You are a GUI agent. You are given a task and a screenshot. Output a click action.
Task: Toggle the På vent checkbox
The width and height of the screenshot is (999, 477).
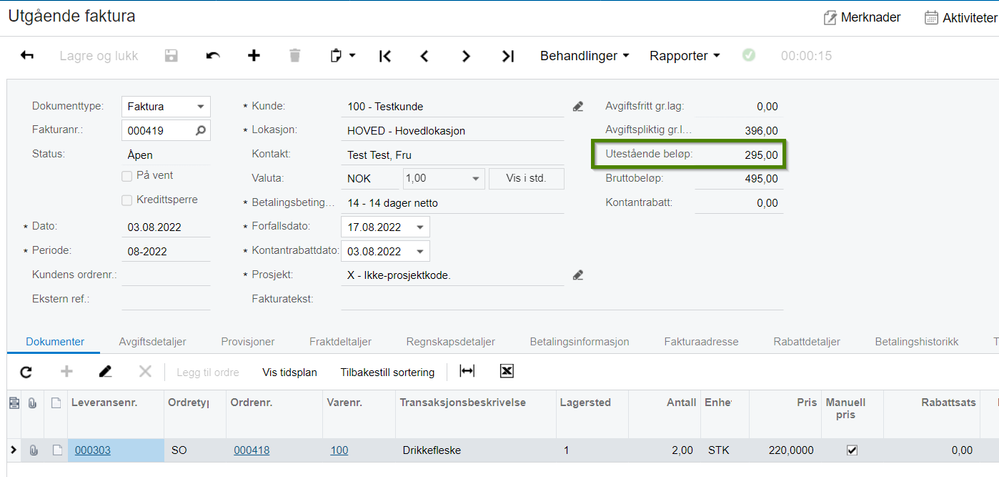click(127, 176)
